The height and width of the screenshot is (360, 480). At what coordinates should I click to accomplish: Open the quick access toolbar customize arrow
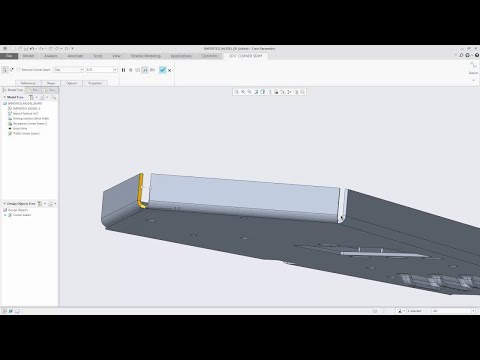(72, 49)
